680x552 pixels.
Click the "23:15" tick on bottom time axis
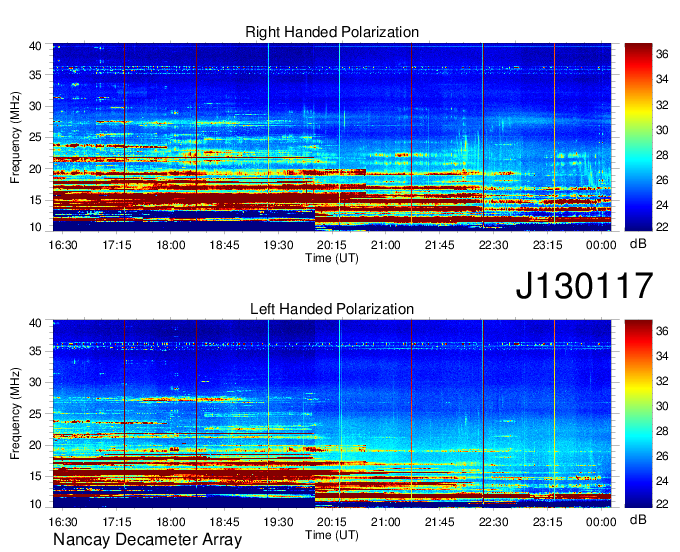(x=547, y=522)
